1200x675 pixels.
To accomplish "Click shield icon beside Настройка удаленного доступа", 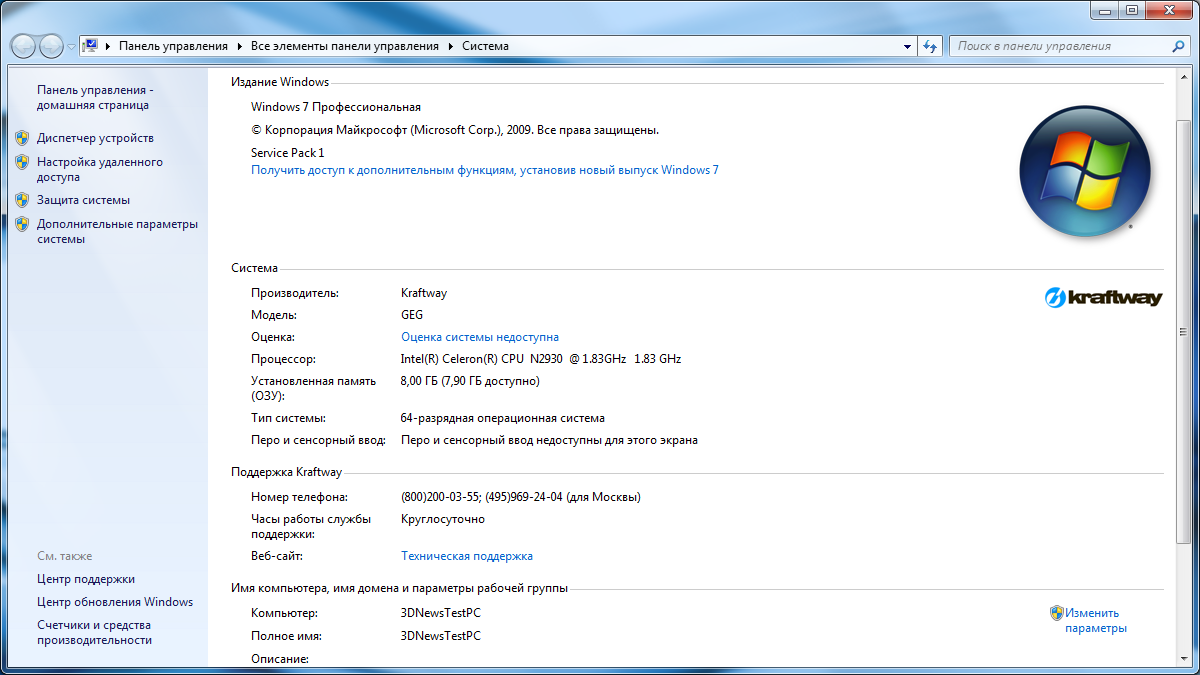I will [22, 161].
